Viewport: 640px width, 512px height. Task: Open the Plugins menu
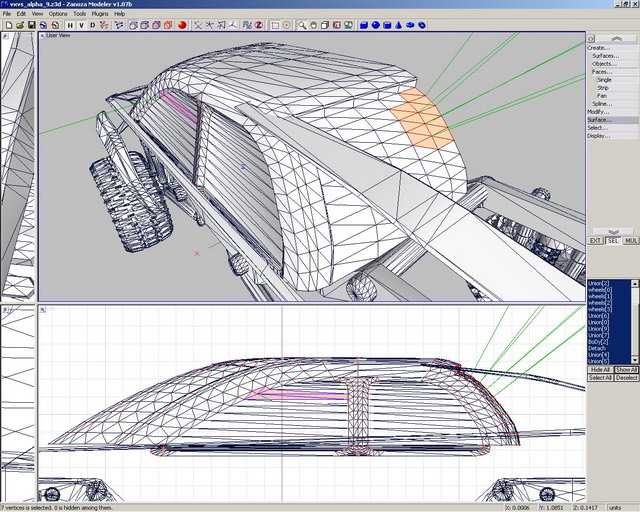100,14
